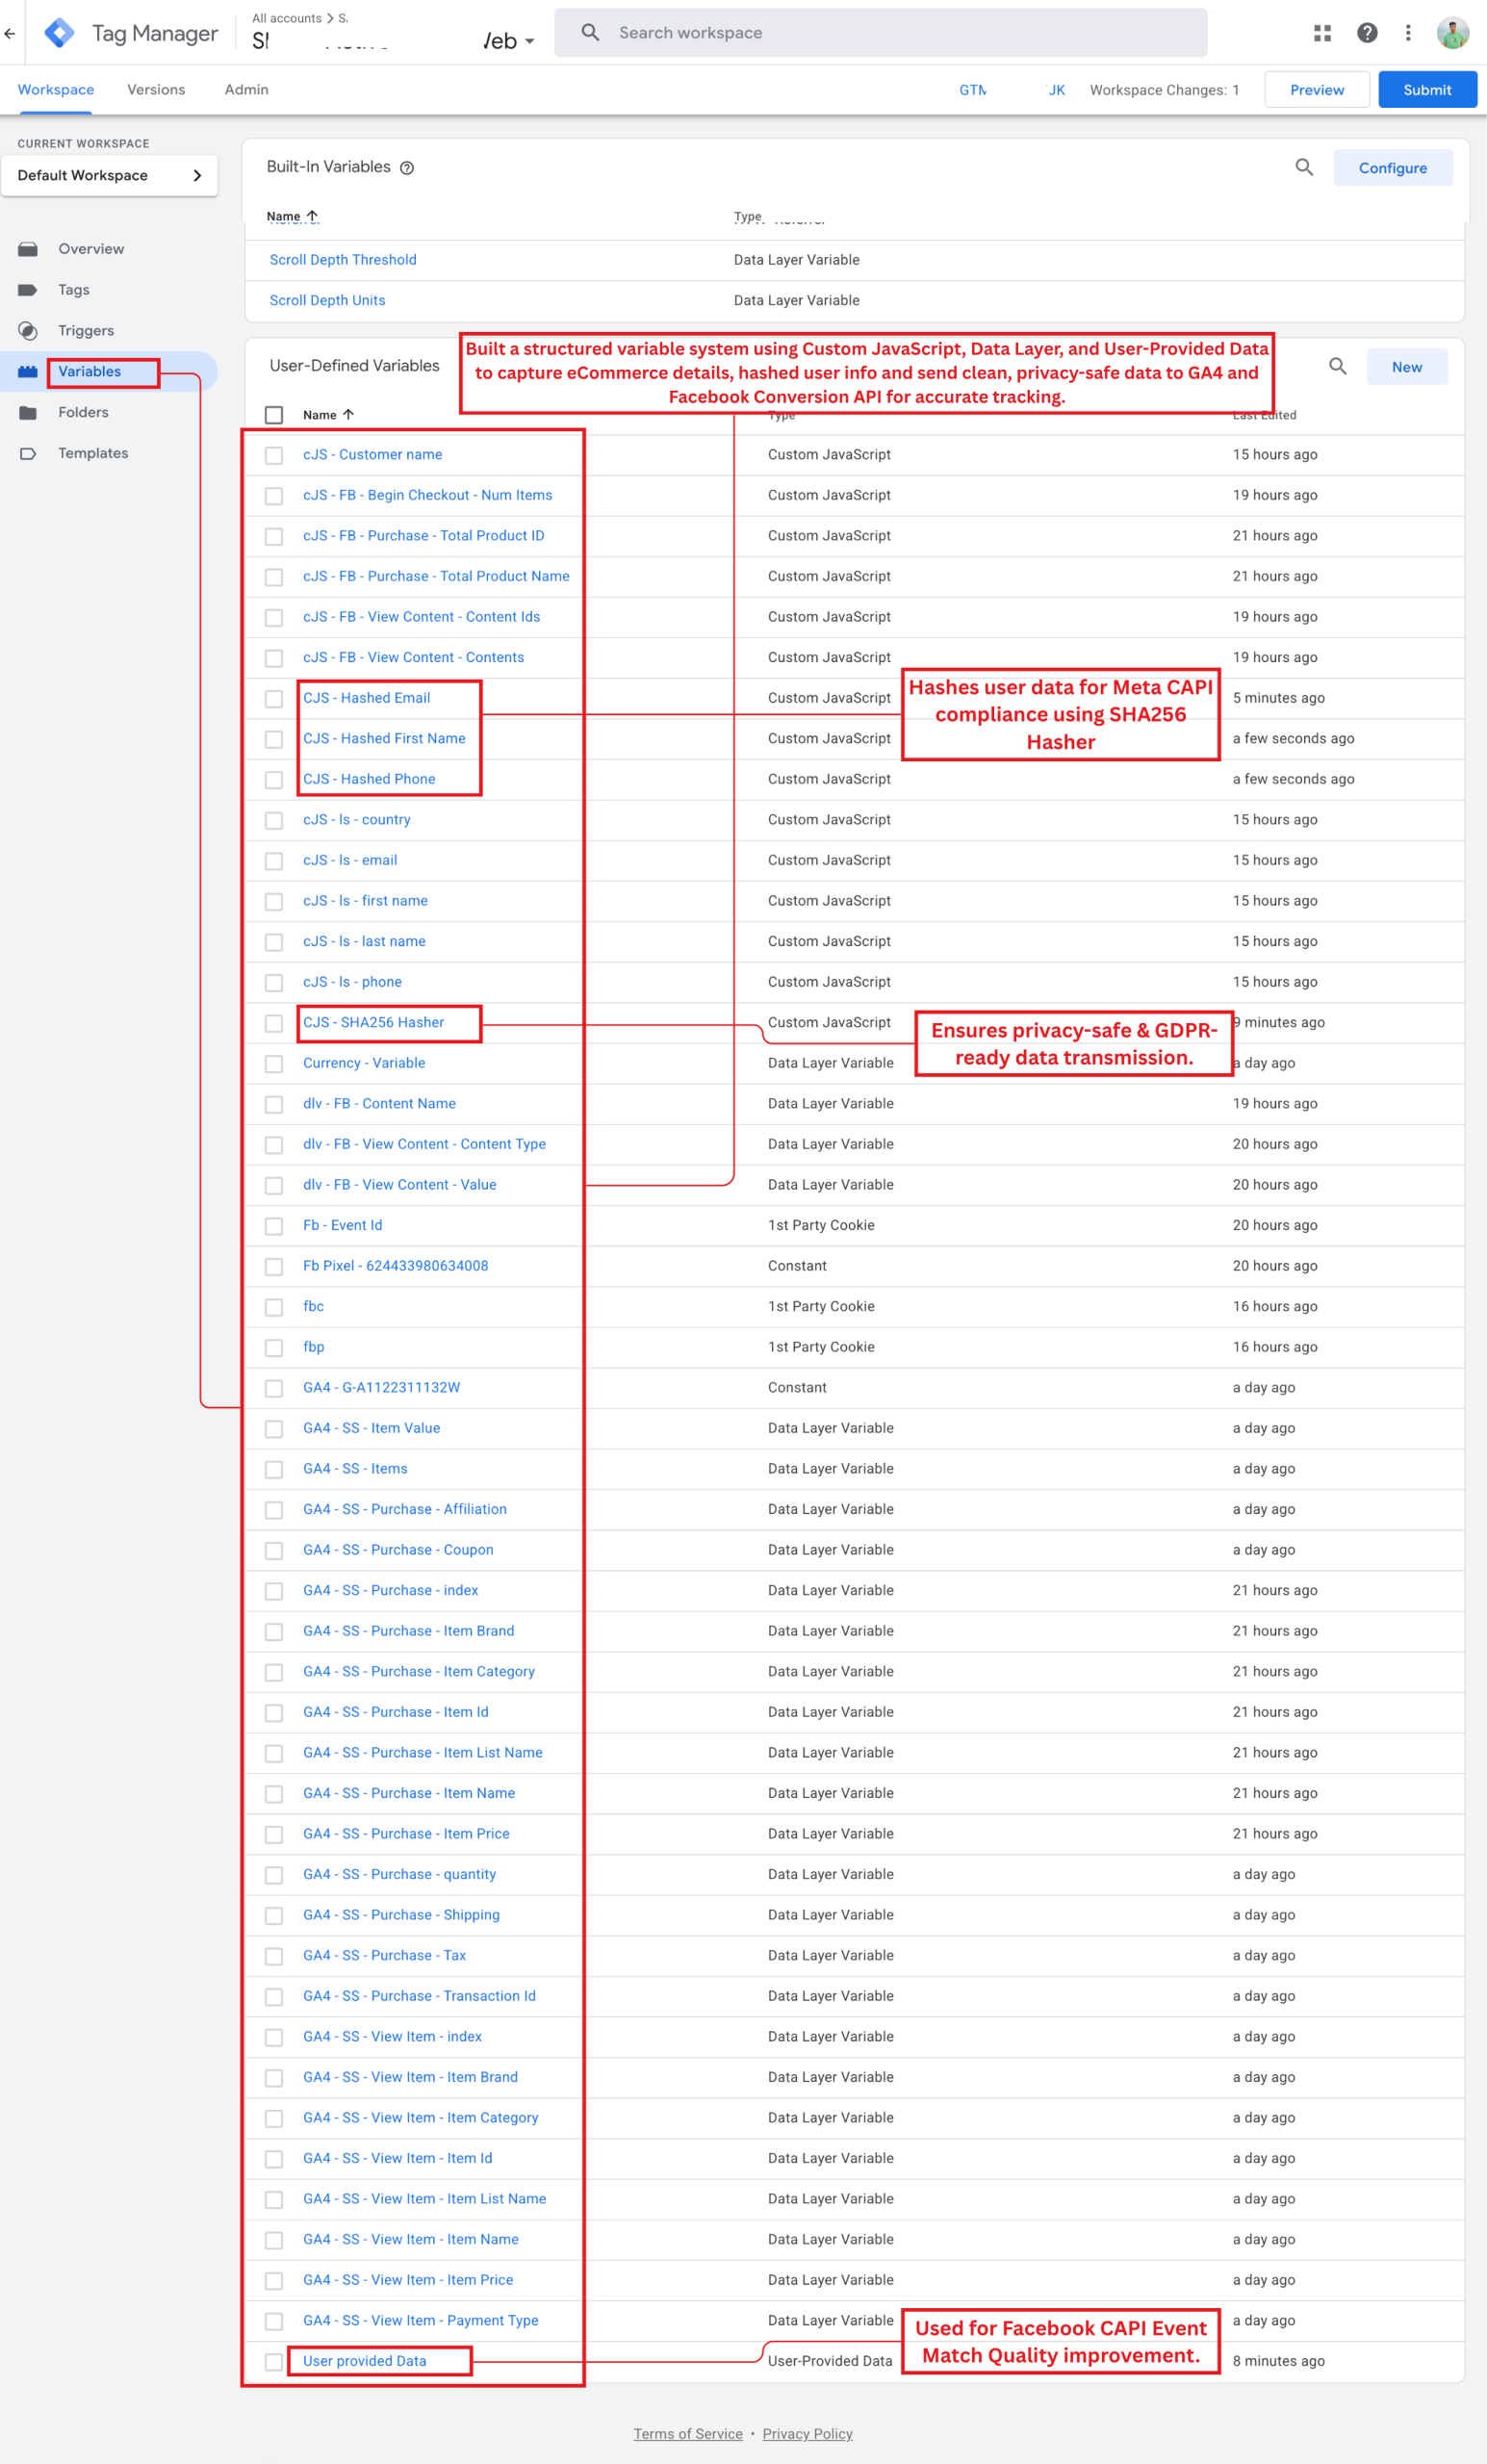Switch to the Versions tab
Image resolution: width=1487 pixels, height=2464 pixels.
pyautogui.click(x=156, y=89)
